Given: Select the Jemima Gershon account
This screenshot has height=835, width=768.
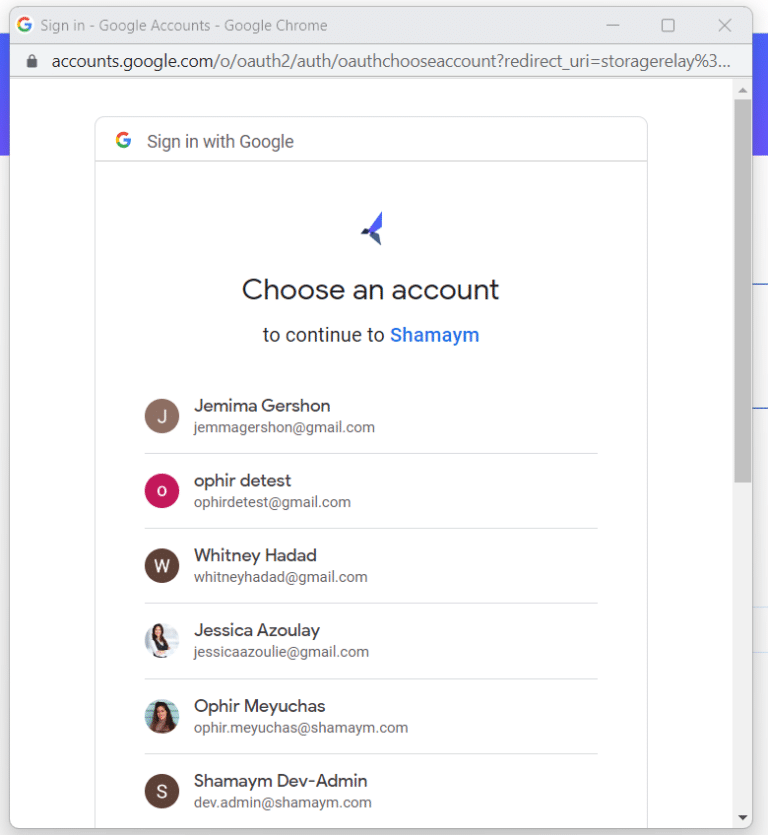Looking at the screenshot, I should coord(371,416).
